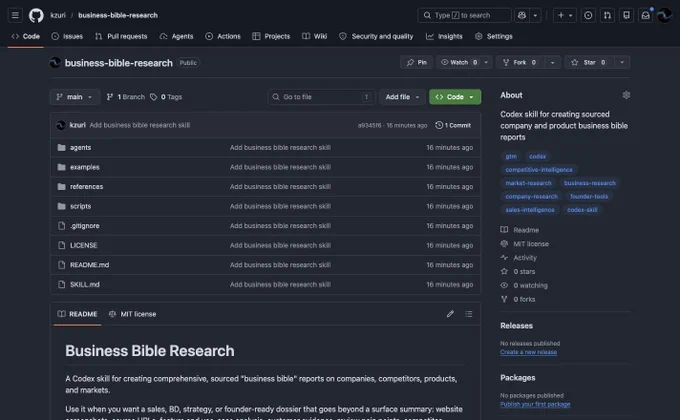Select the MIT license tab above README
This screenshot has width=680, height=420.
point(133,314)
